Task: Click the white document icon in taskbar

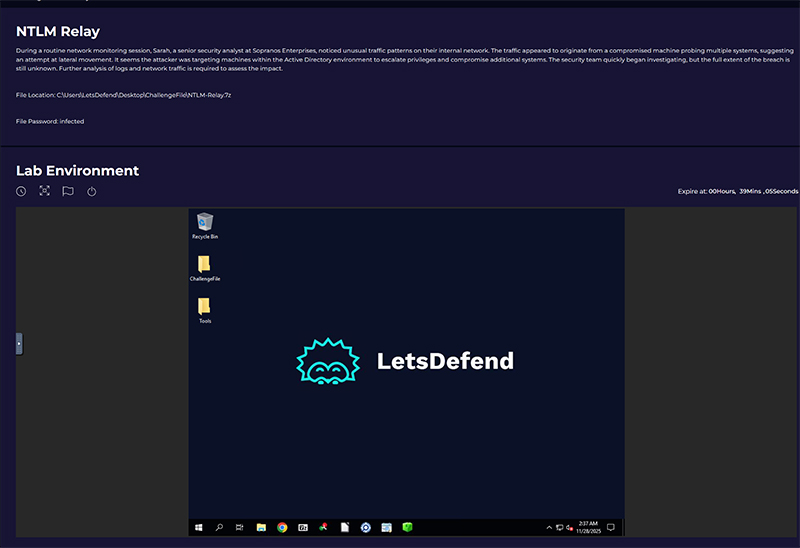Action: click(x=344, y=527)
